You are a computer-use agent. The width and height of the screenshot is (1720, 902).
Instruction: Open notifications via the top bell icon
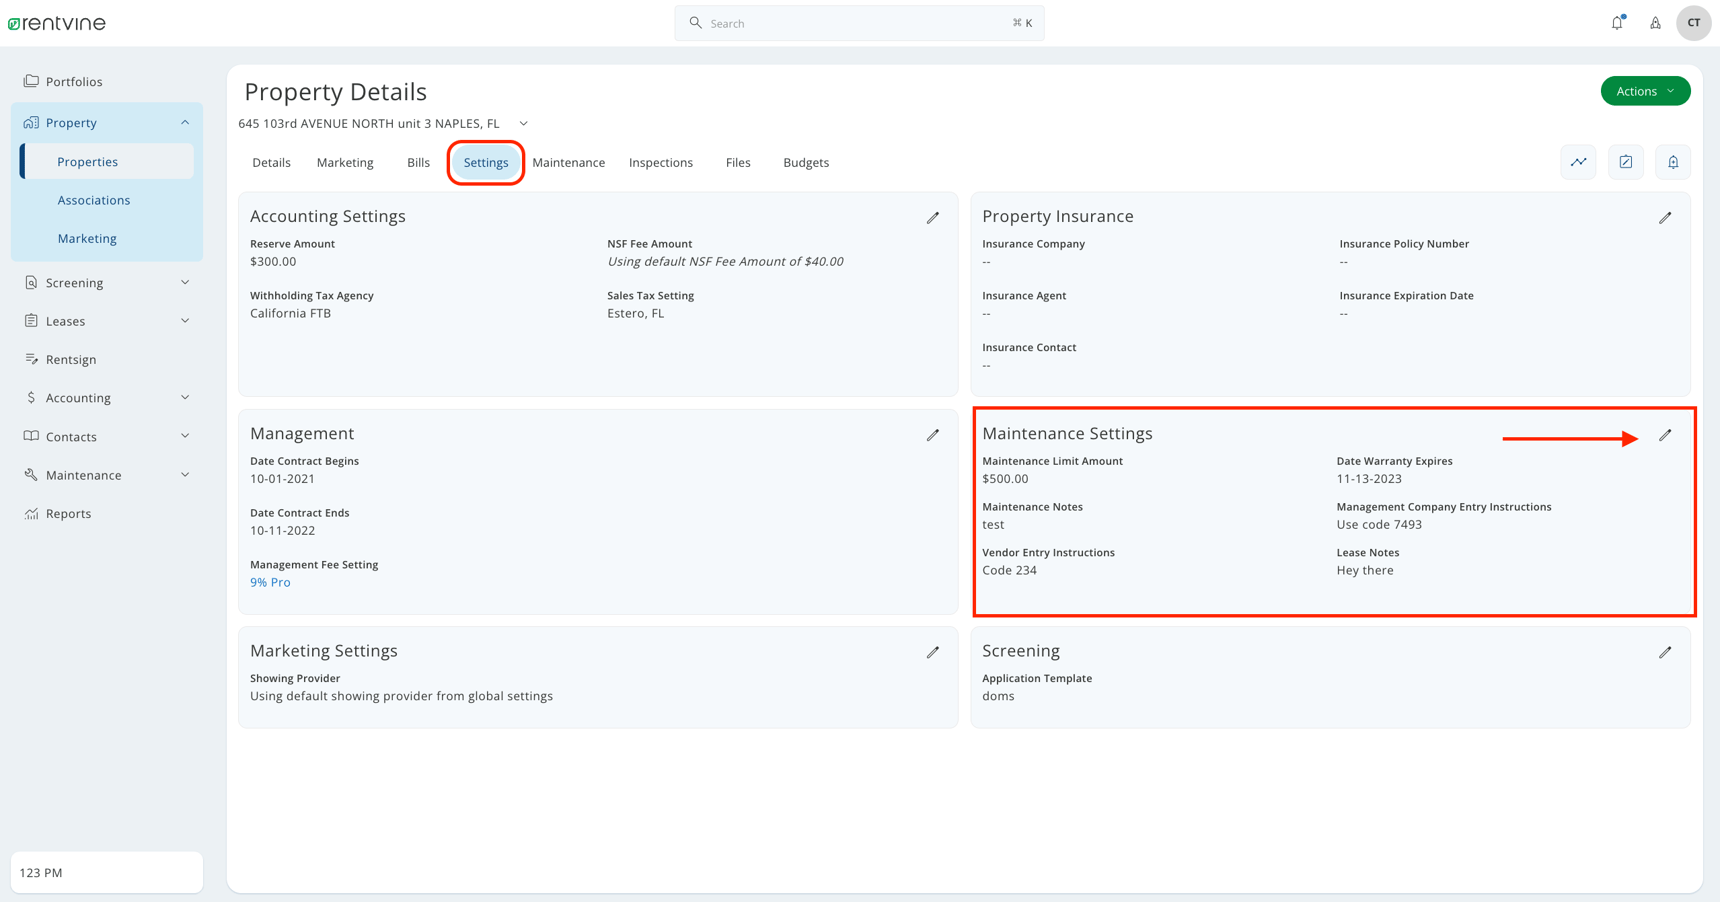pos(1616,22)
